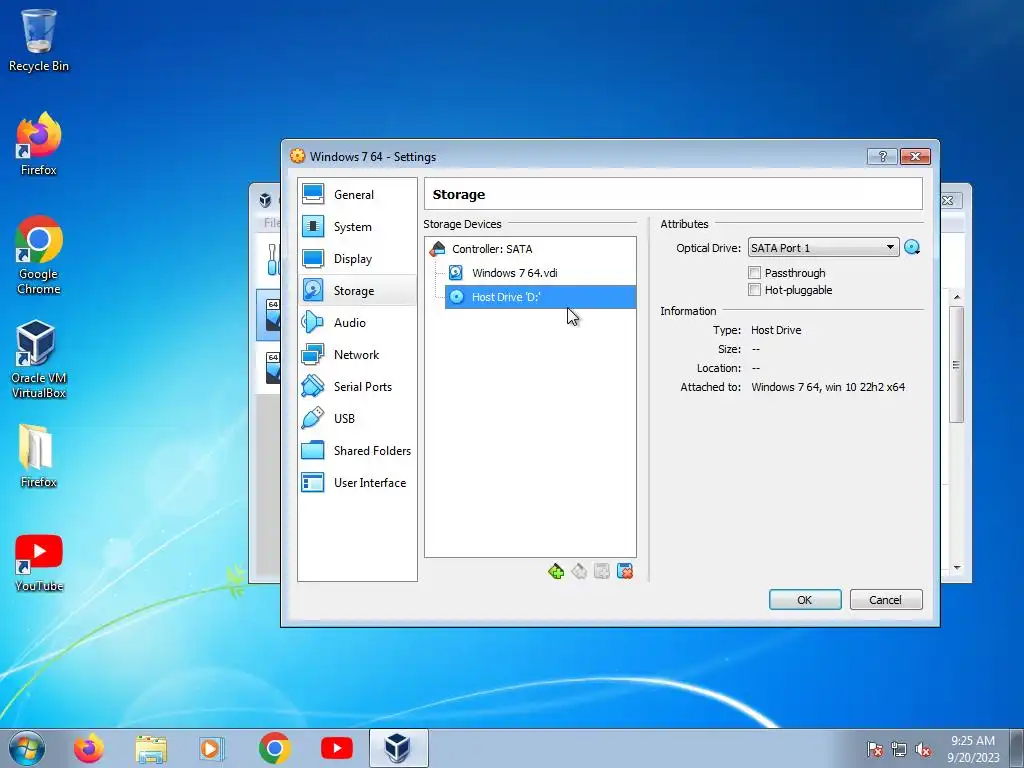Viewport: 1024px width, 768px height.
Task: Click the Action Center flag tray icon
Action: click(x=875, y=749)
